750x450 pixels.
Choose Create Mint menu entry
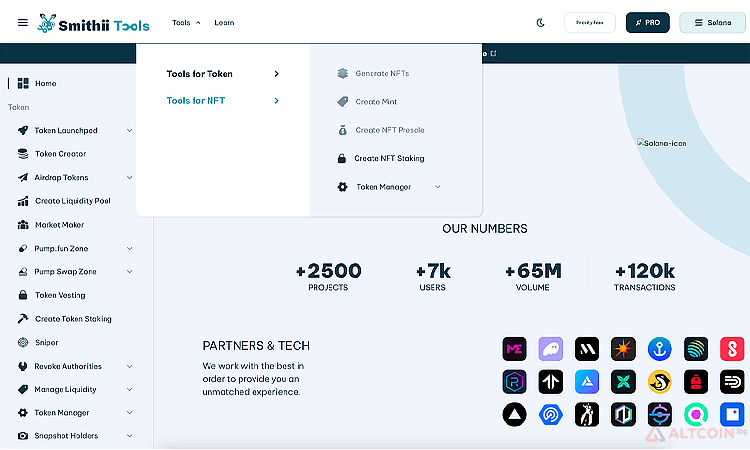(x=376, y=101)
